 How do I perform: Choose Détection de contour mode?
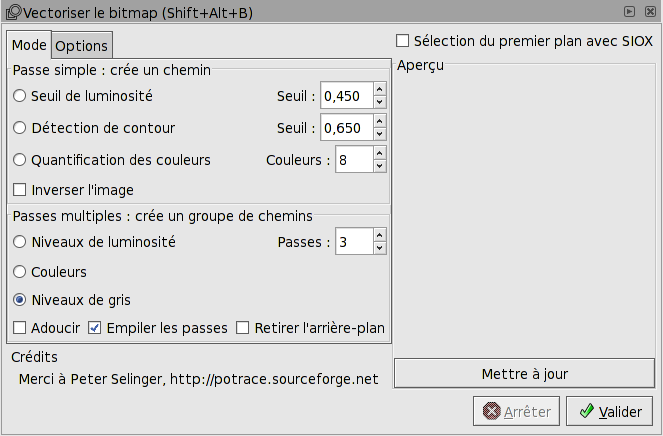point(20,128)
